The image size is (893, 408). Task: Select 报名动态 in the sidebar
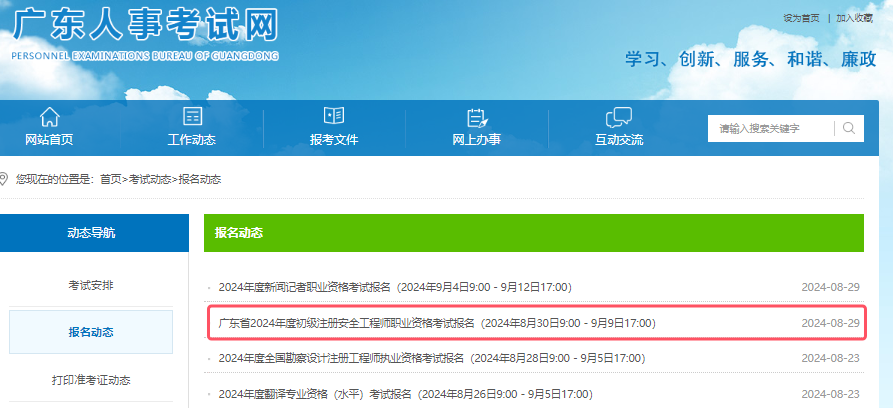coord(91,332)
